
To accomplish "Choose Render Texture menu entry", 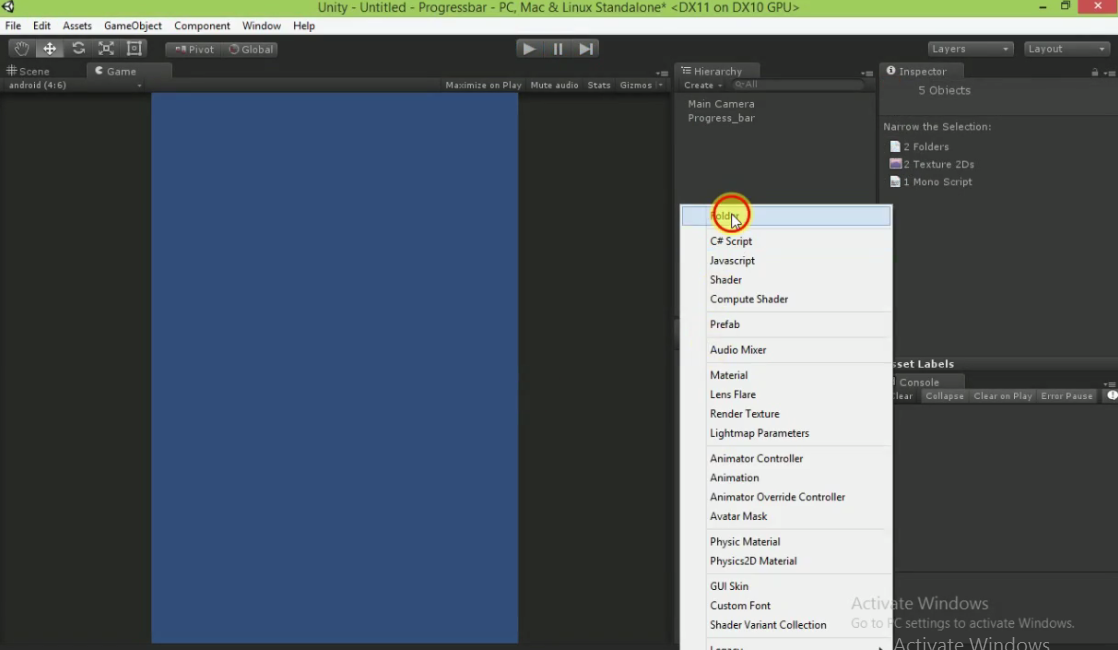I will point(786,414).
